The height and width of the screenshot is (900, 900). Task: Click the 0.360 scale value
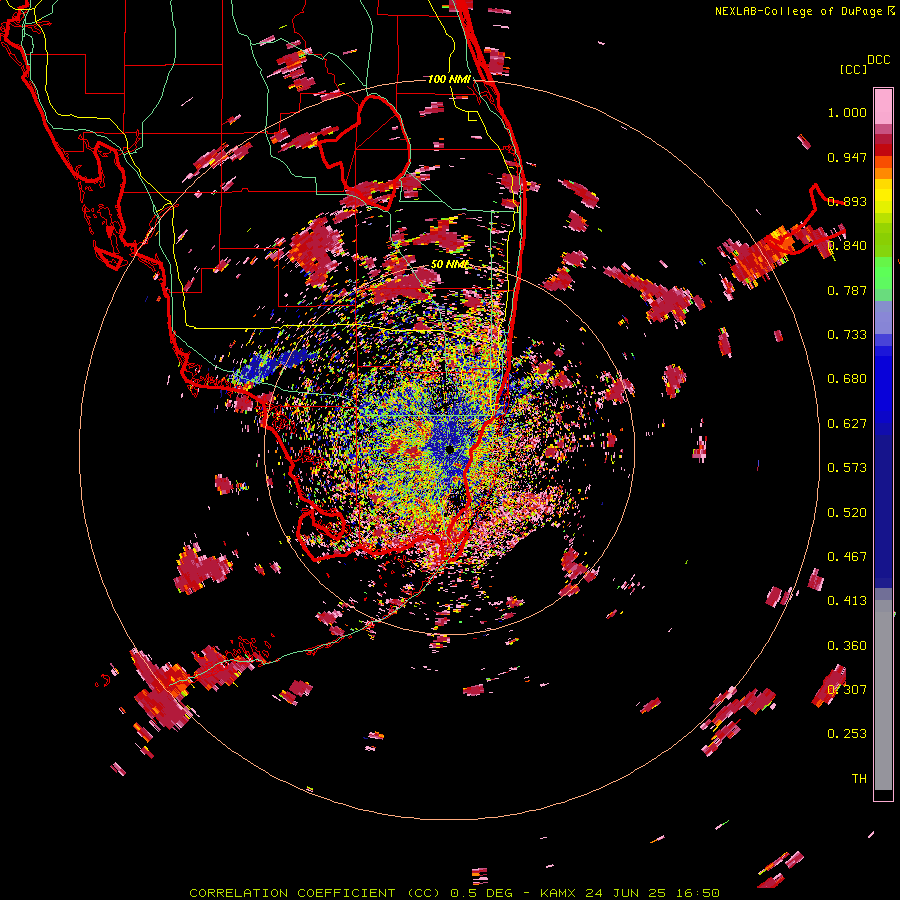(847, 646)
